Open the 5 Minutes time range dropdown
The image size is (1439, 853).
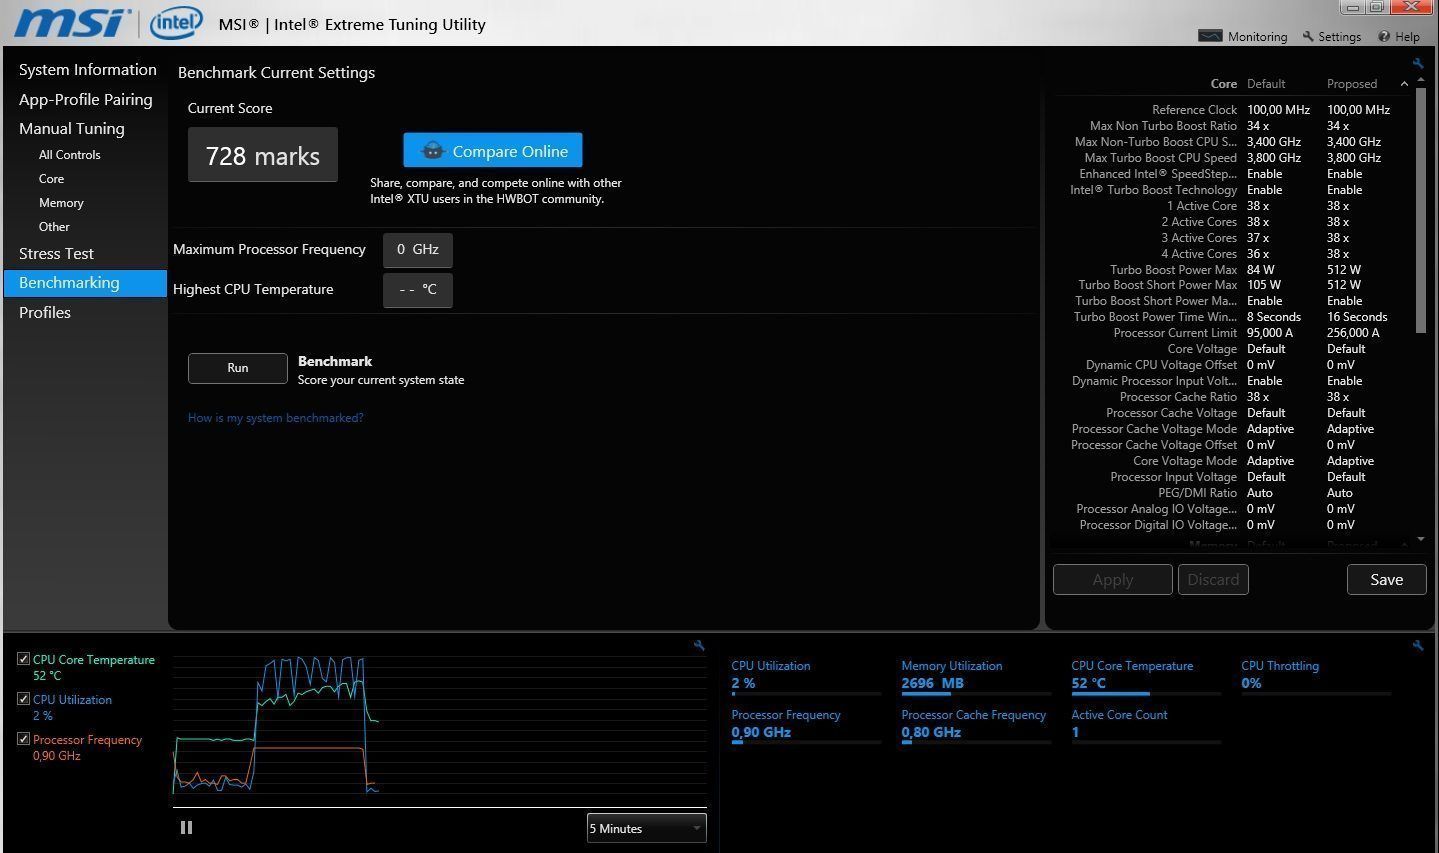pos(646,828)
